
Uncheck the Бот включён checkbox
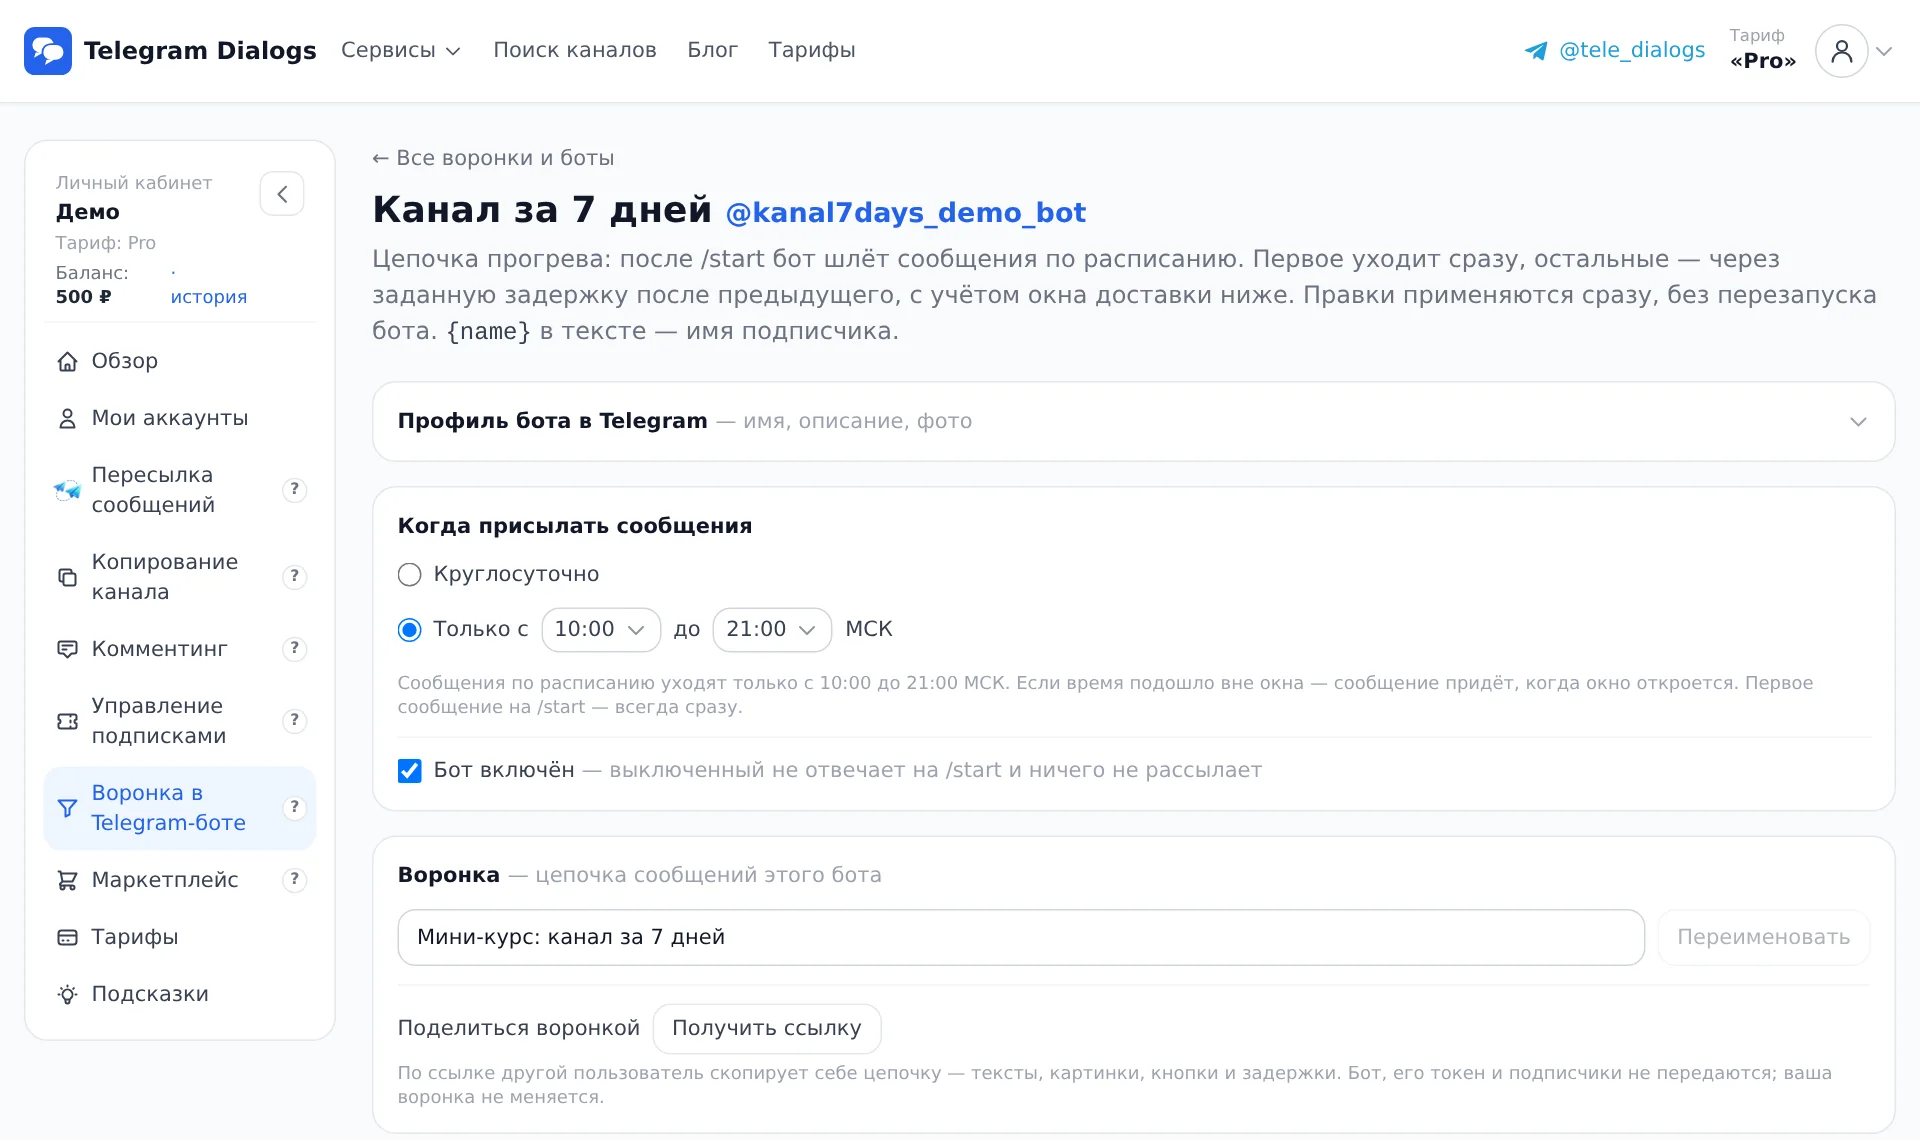[x=409, y=770]
